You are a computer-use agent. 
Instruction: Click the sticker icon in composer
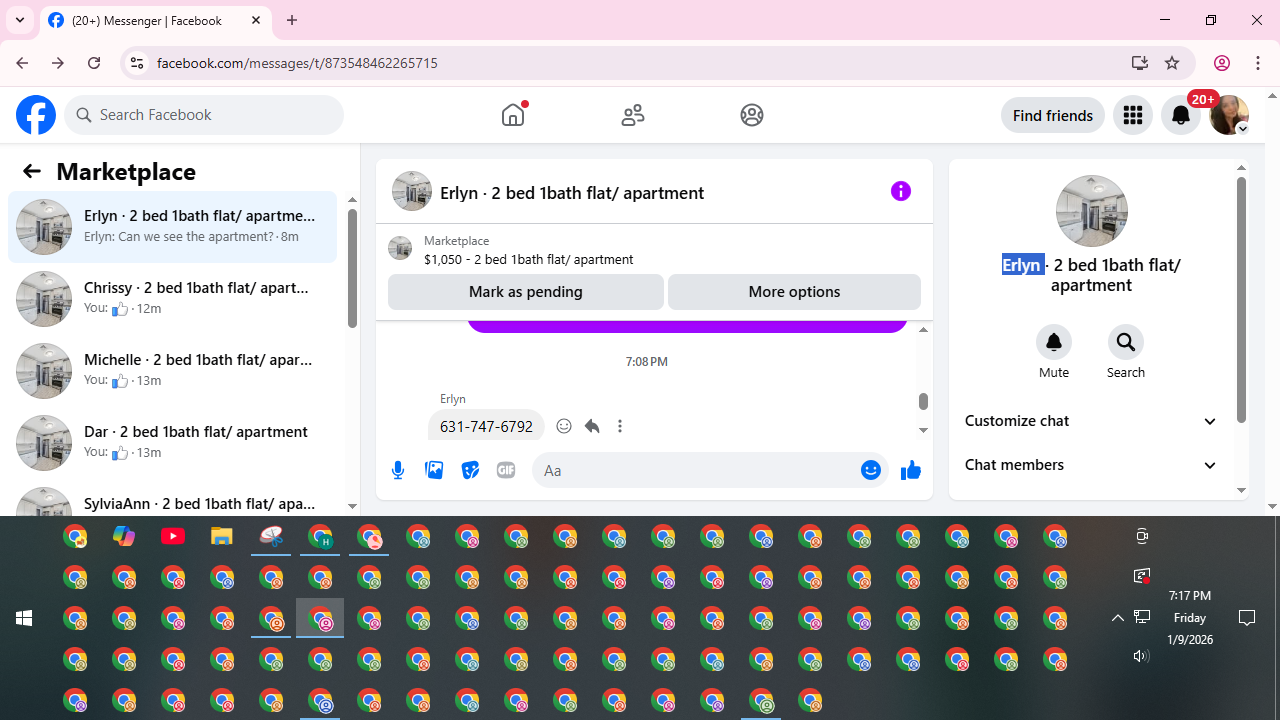[470, 470]
